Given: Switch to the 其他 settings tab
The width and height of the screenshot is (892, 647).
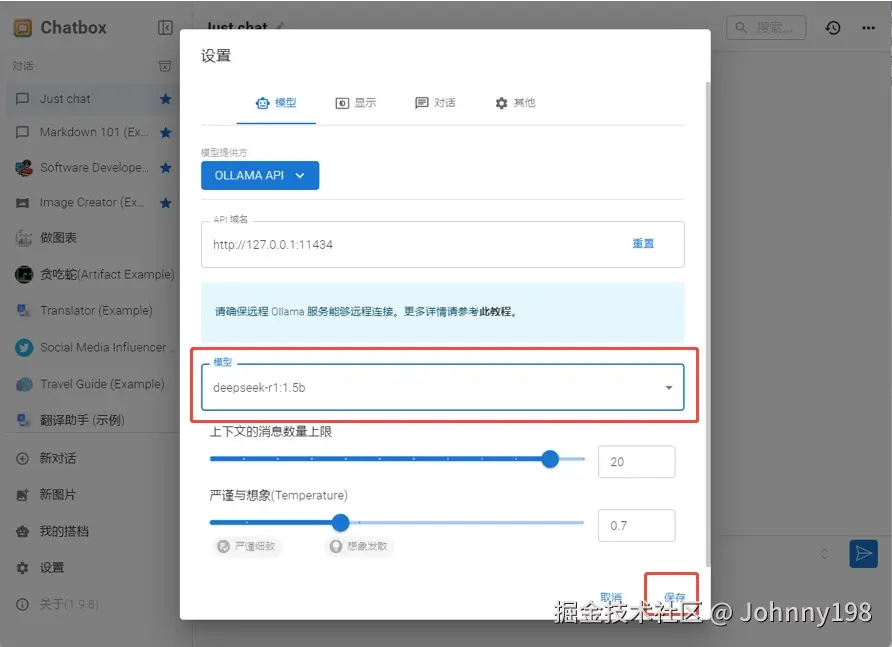Looking at the screenshot, I should pos(516,101).
